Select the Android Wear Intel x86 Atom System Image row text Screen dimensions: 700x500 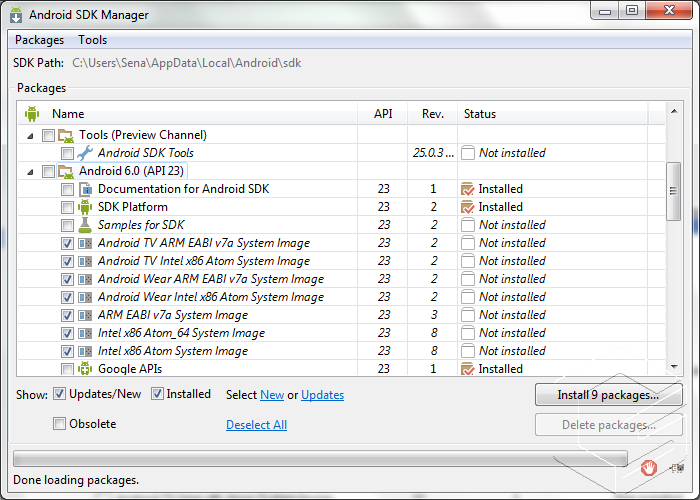pyautogui.click(x=211, y=297)
